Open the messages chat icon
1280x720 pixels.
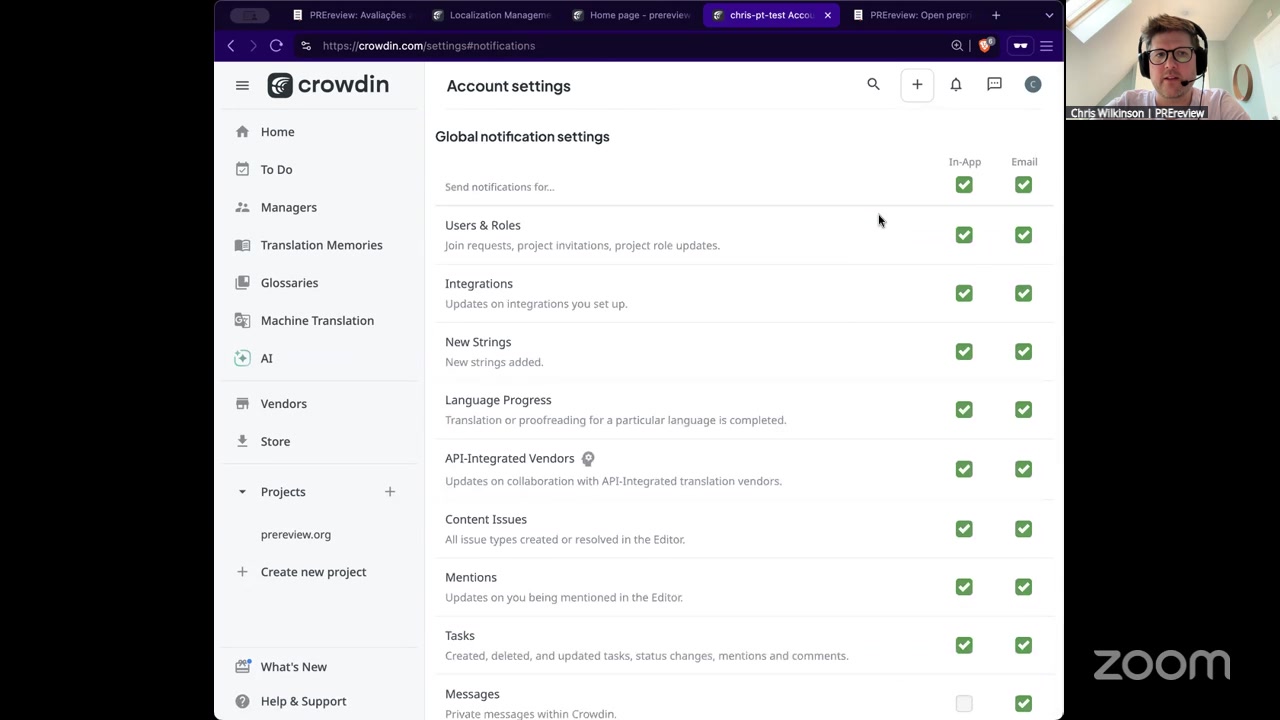pyautogui.click(x=994, y=85)
